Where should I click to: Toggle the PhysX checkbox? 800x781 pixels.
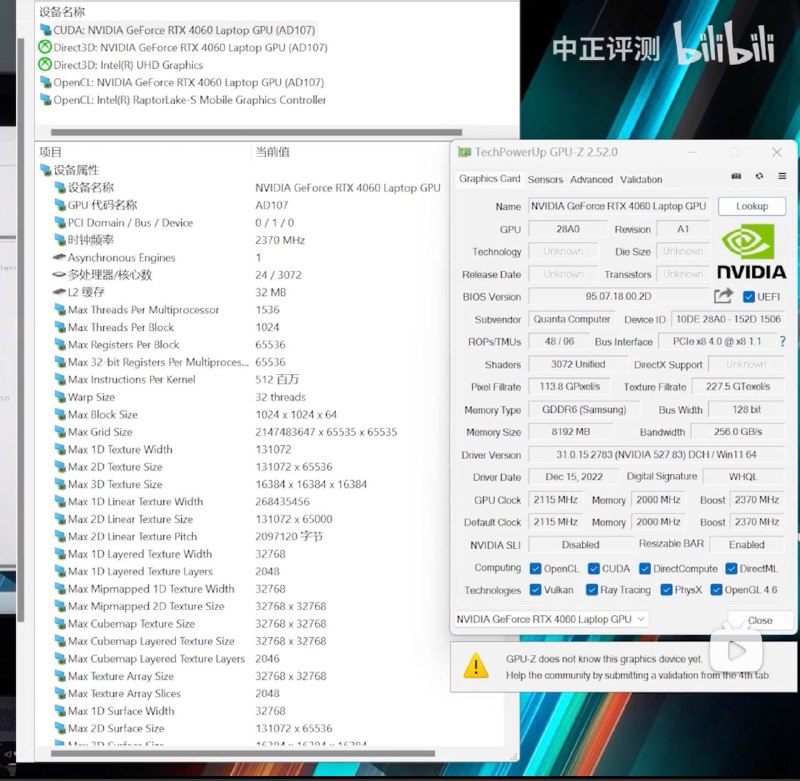coord(666,590)
